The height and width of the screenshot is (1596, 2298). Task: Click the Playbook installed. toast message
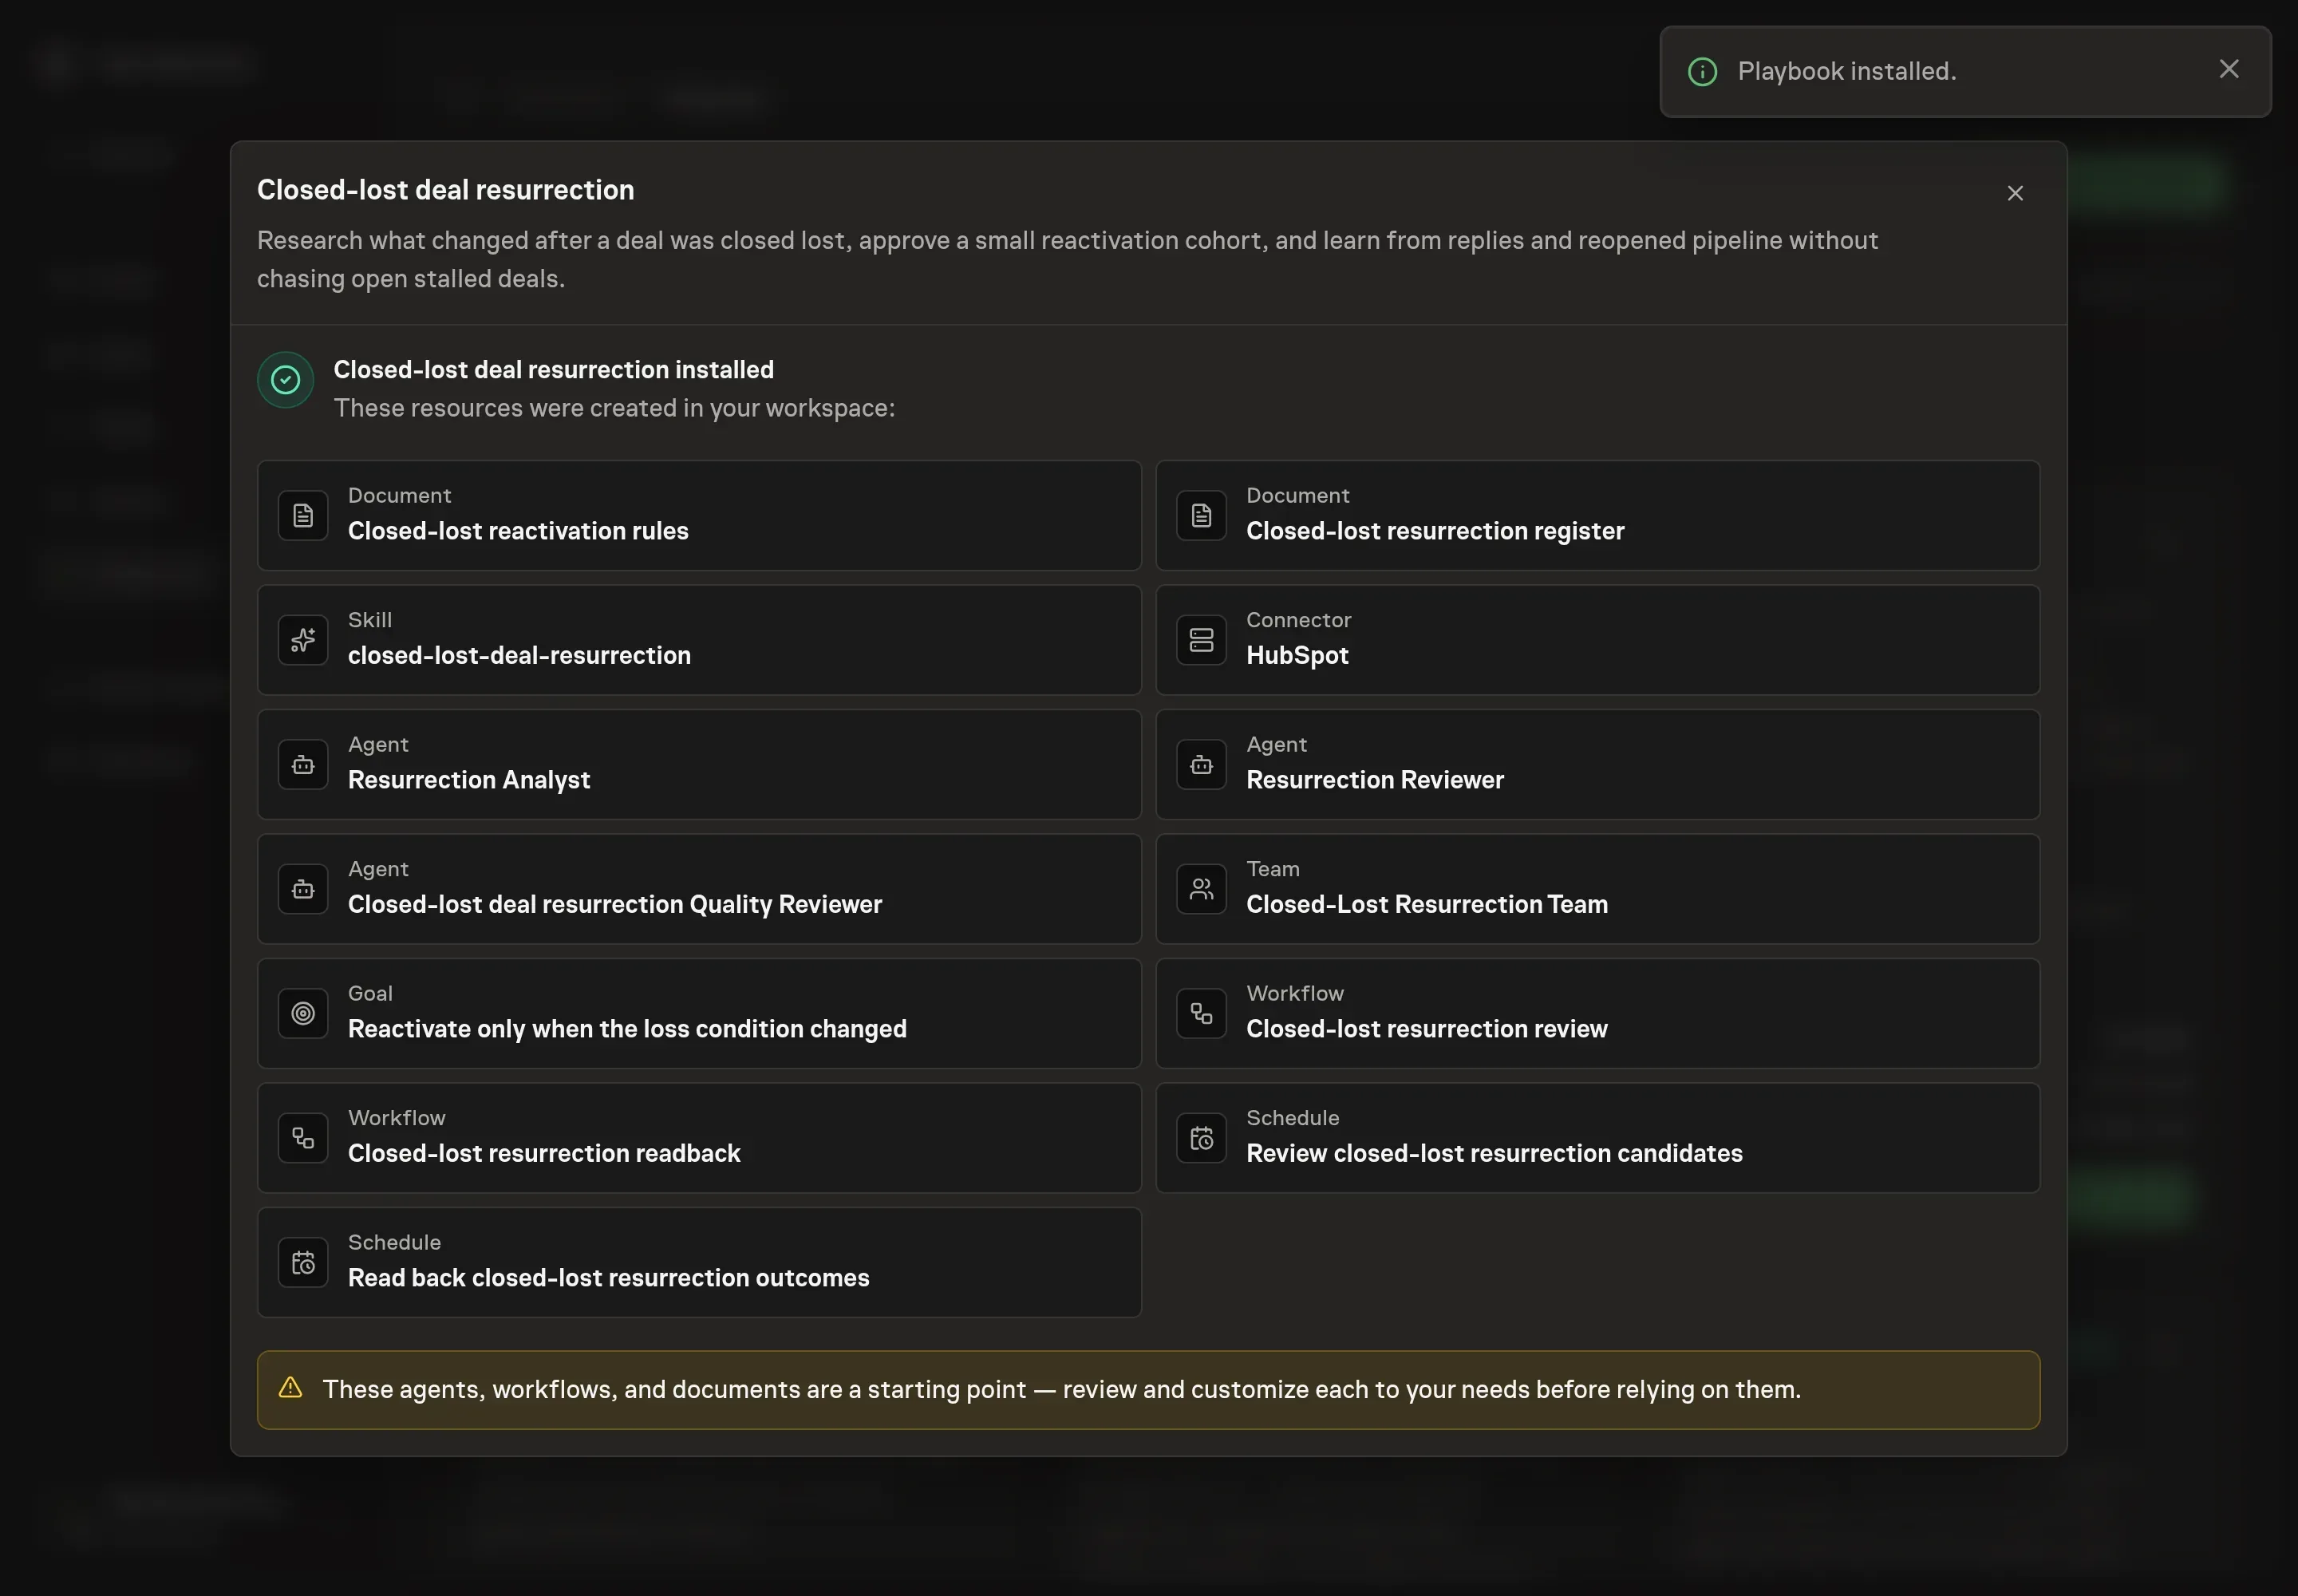tap(1846, 72)
